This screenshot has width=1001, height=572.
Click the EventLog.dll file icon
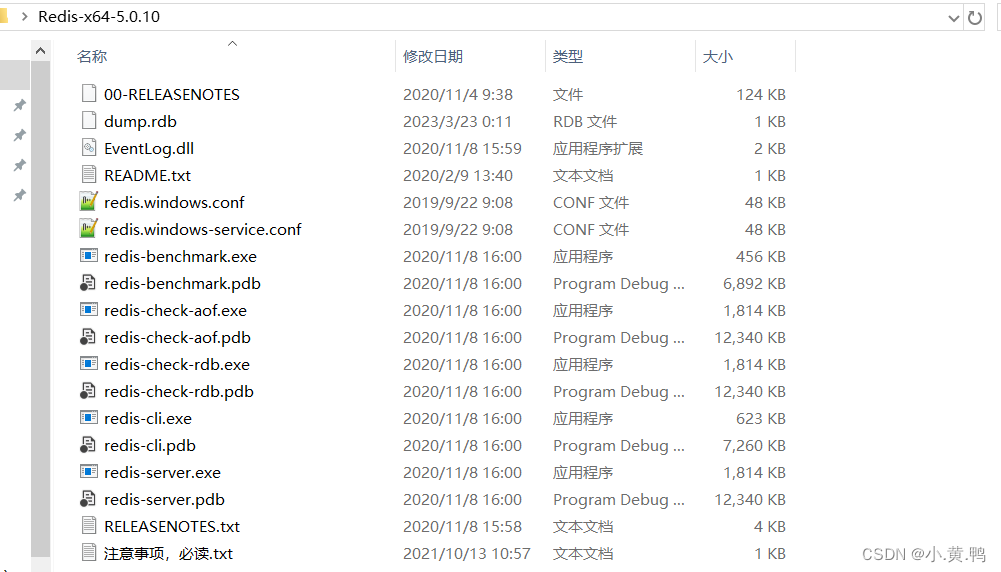[89, 148]
